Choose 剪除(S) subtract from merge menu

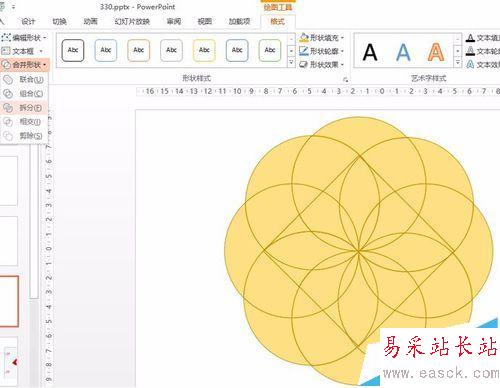[24, 136]
